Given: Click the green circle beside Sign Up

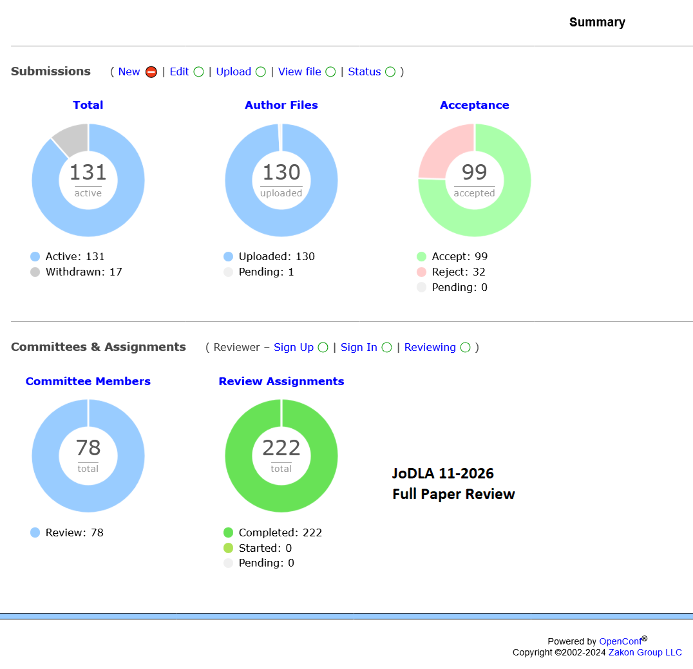Looking at the screenshot, I should (x=323, y=348).
